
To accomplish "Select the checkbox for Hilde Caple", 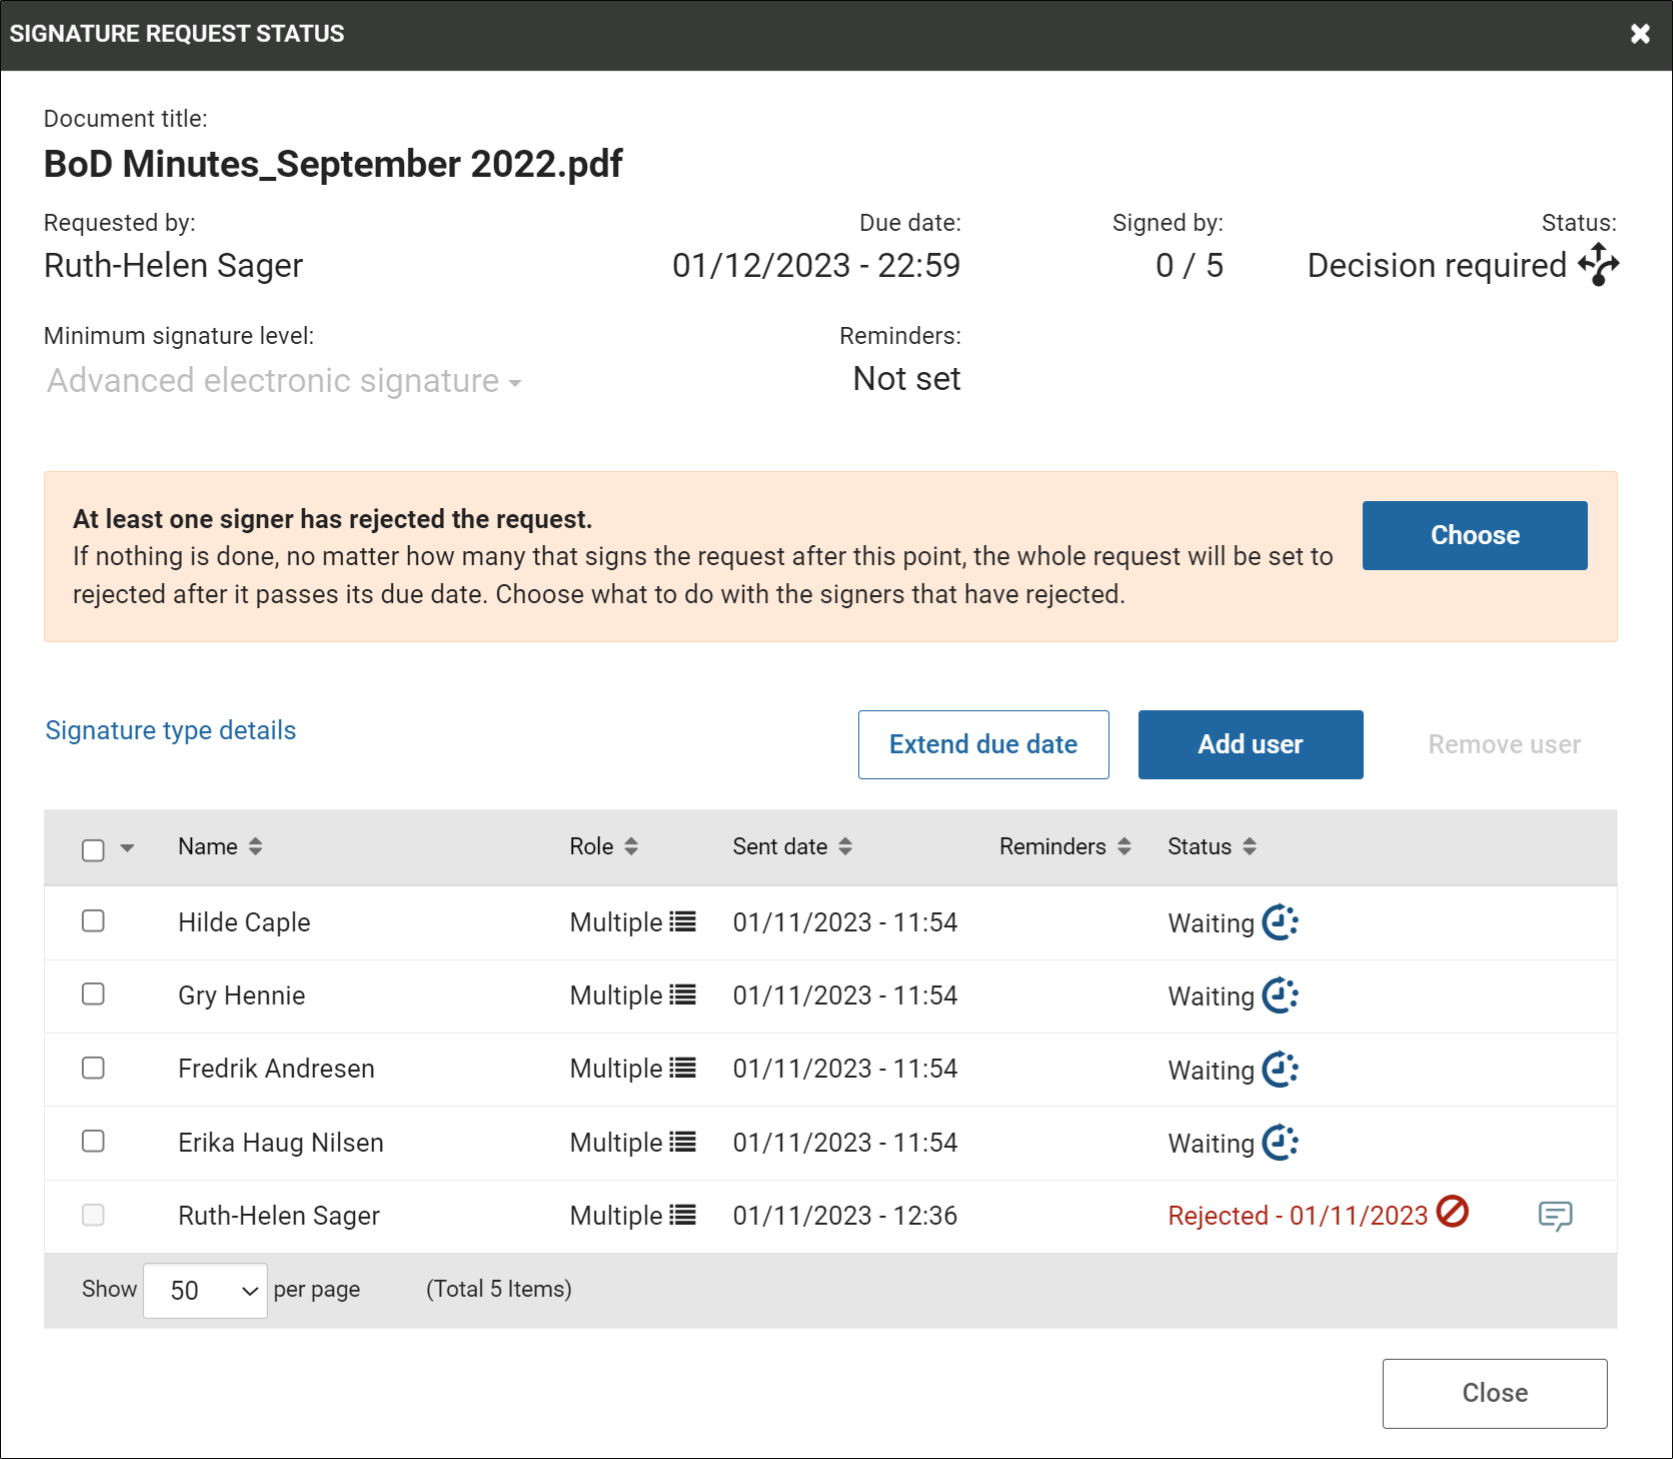I will click(93, 921).
